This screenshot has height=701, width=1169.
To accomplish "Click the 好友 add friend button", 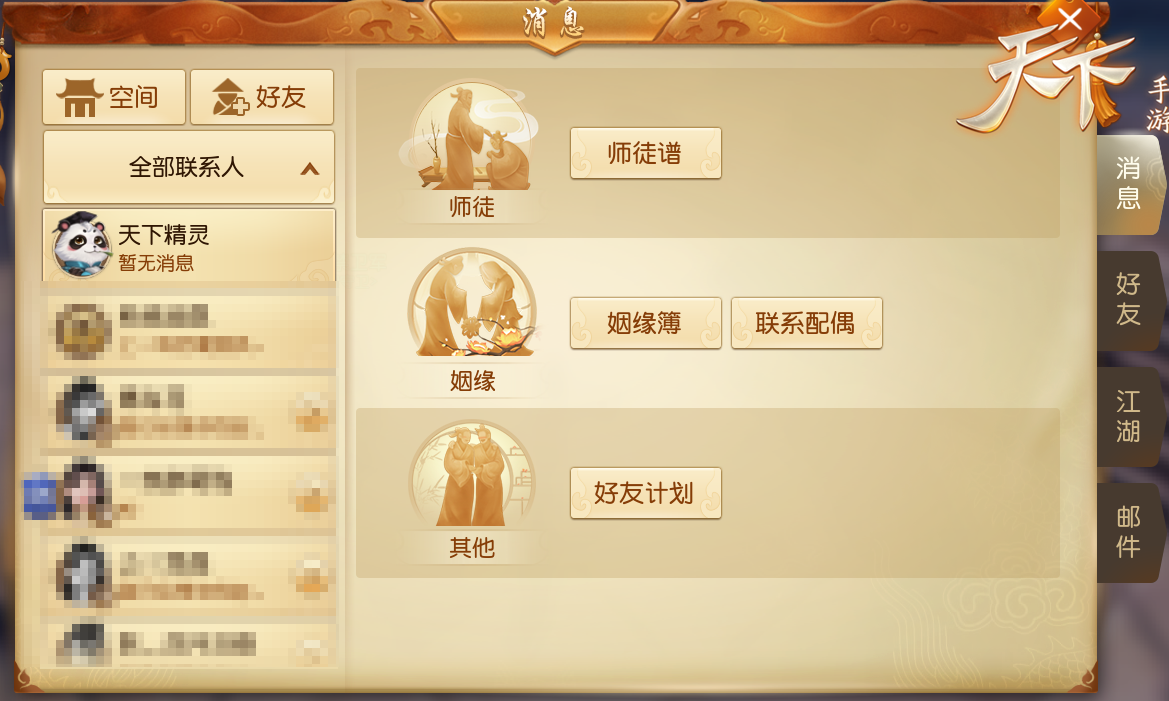I will click(x=262, y=97).
